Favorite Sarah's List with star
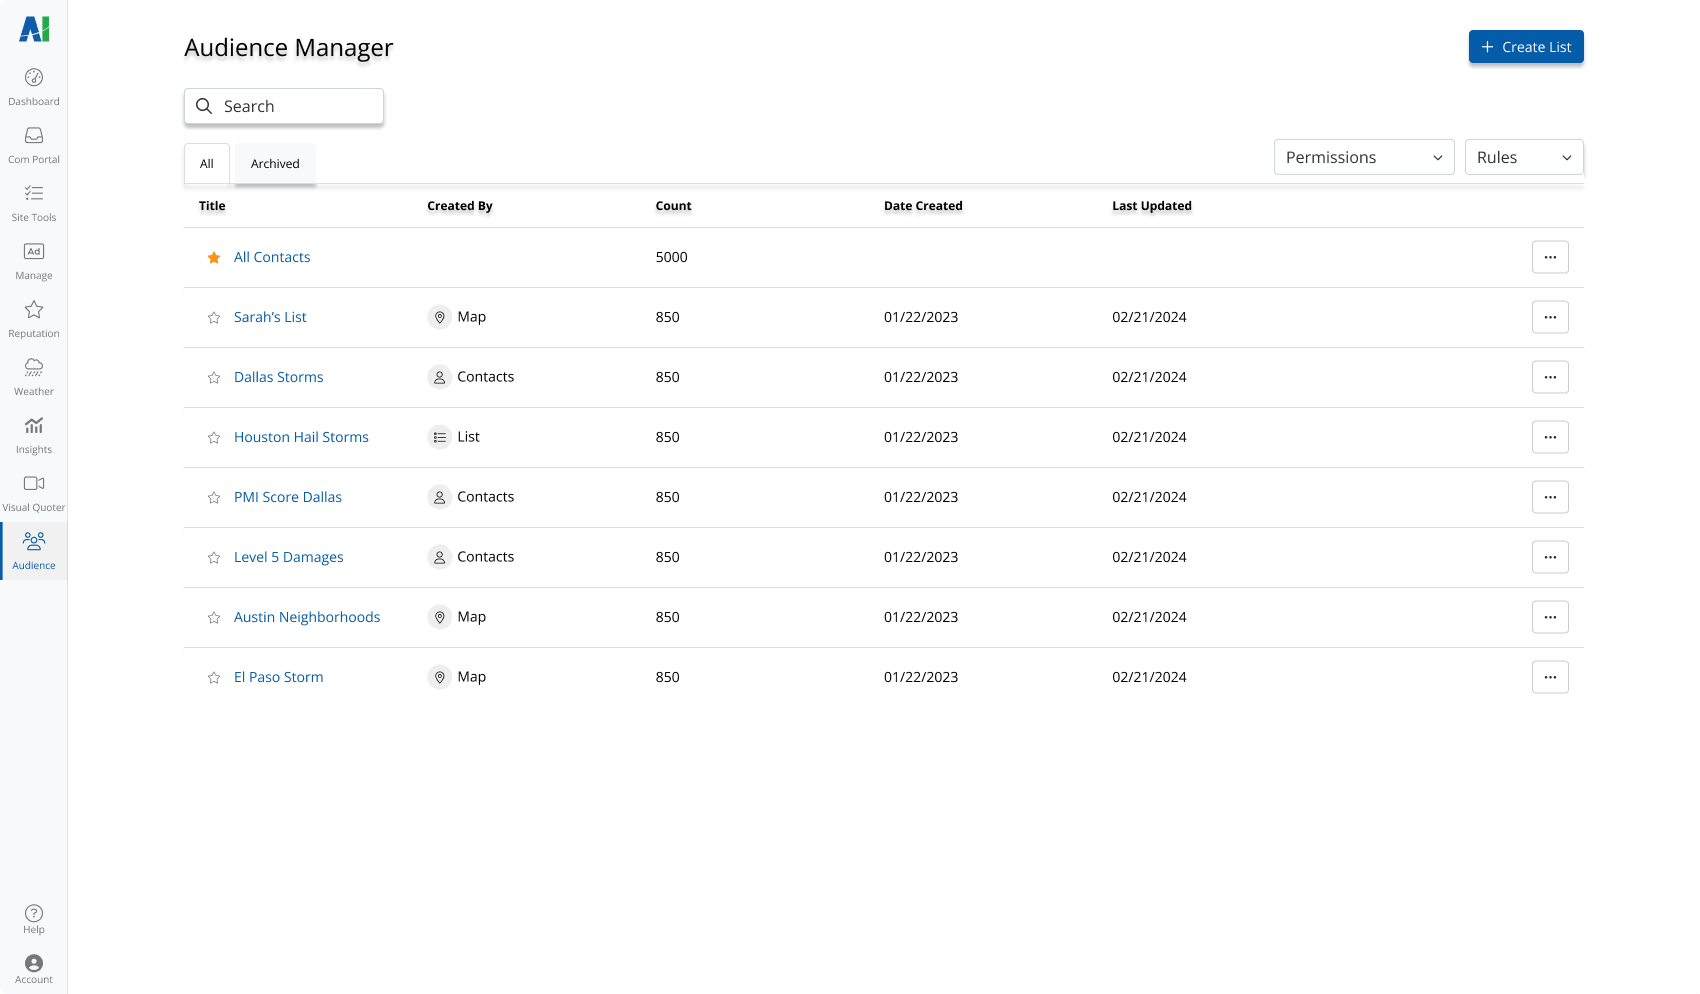Screen dimensions: 1700x994 tap(214, 318)
